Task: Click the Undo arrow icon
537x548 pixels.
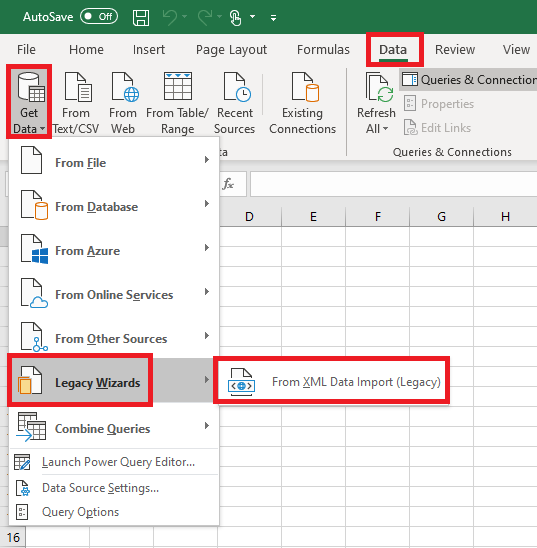Action: (170, 17)
